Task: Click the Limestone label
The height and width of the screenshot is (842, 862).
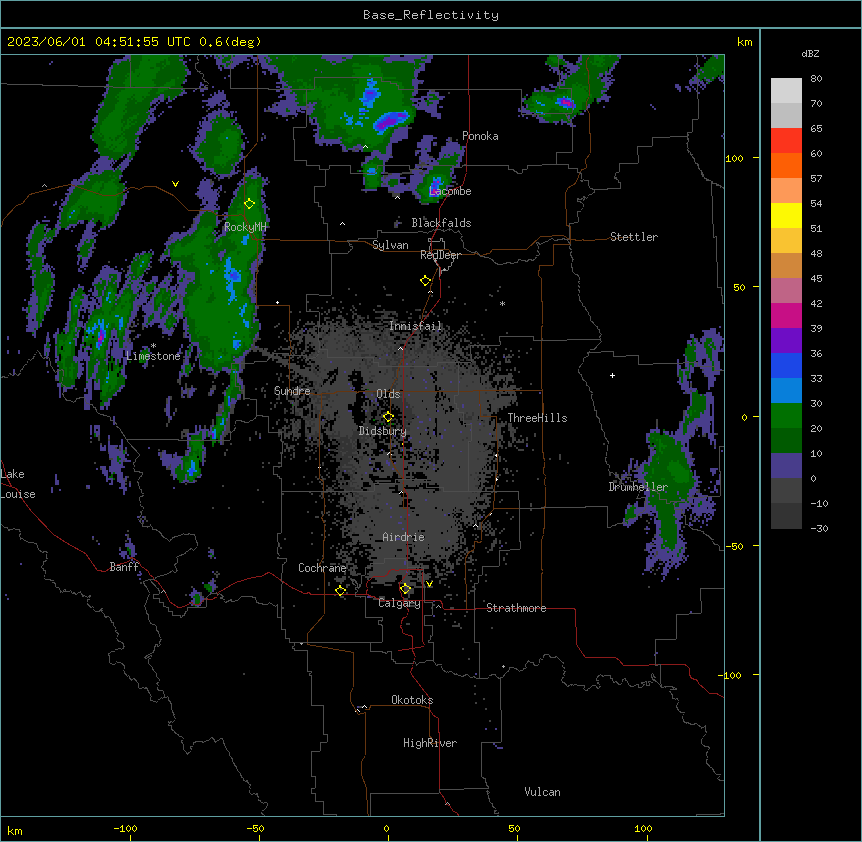Action: tap(153, 356)
